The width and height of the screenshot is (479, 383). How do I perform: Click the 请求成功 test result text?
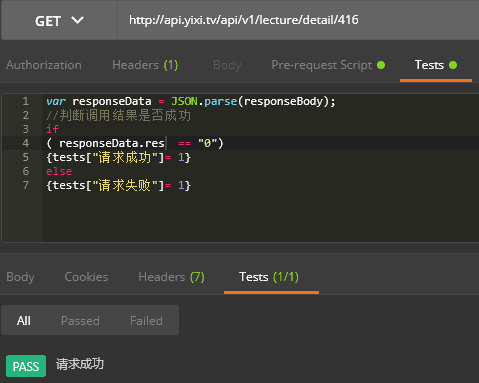[x=80, y=364]
